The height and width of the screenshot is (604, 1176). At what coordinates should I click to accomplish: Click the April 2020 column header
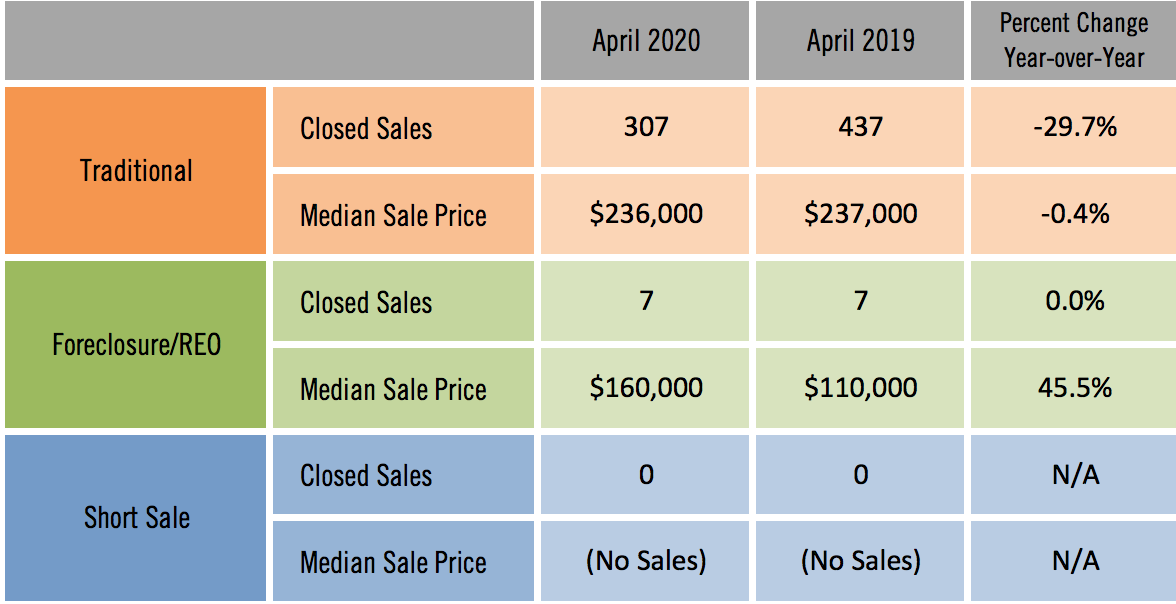[x=645, y=41]
